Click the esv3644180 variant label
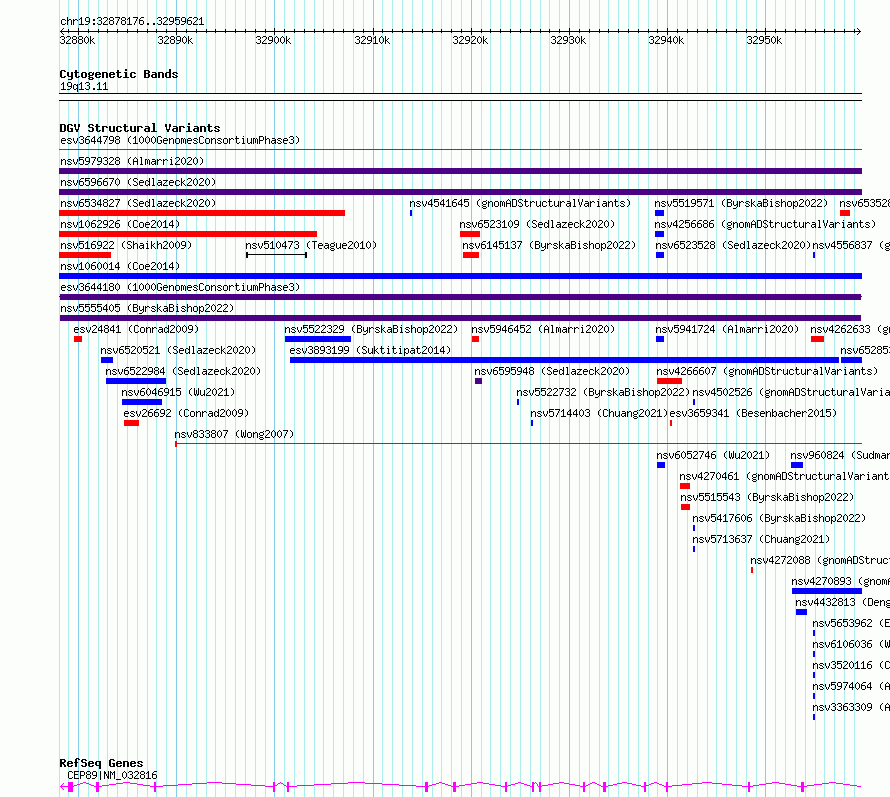The height and width of the screenshot is (797, 890). pos(180,287)
